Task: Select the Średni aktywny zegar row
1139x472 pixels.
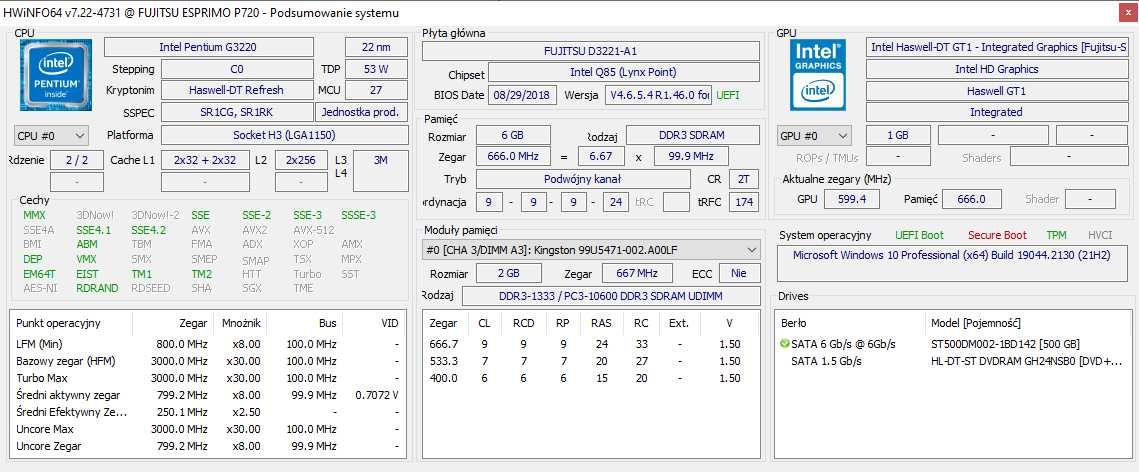Action: click(208, 395)
